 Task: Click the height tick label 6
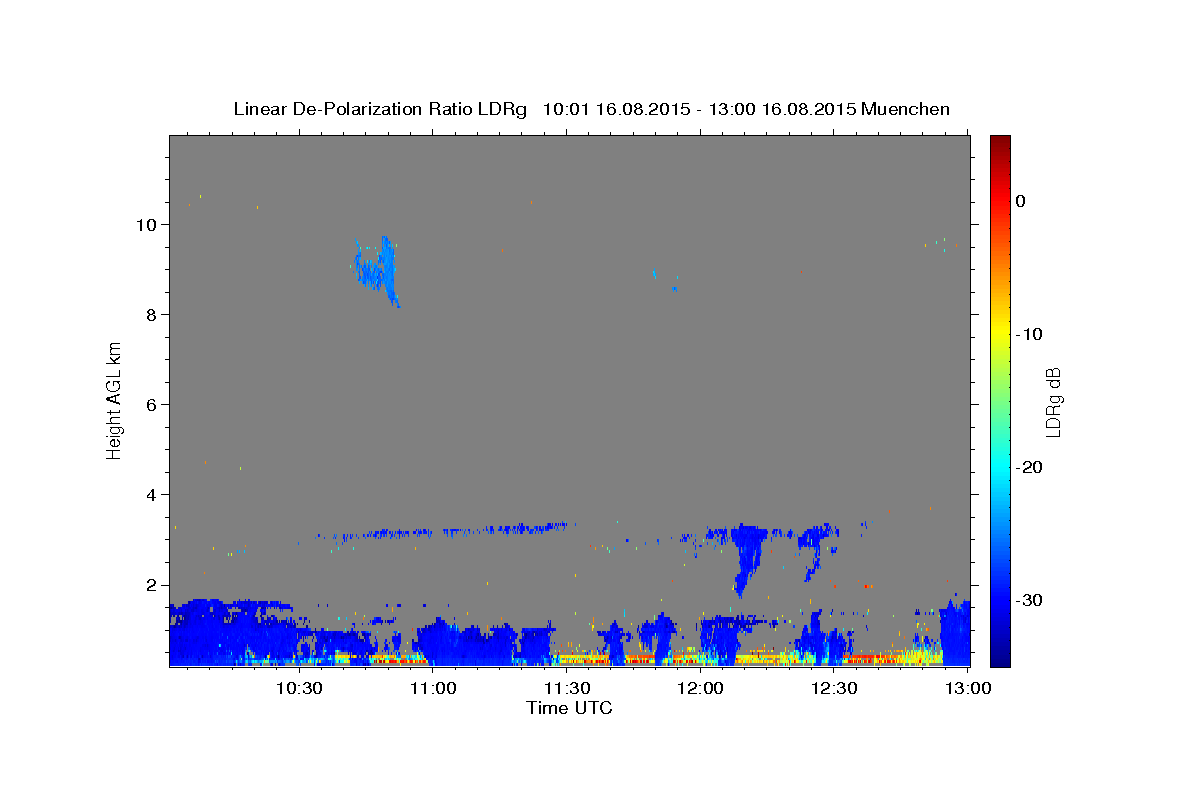pyautogui.click(x=153, y=404)
